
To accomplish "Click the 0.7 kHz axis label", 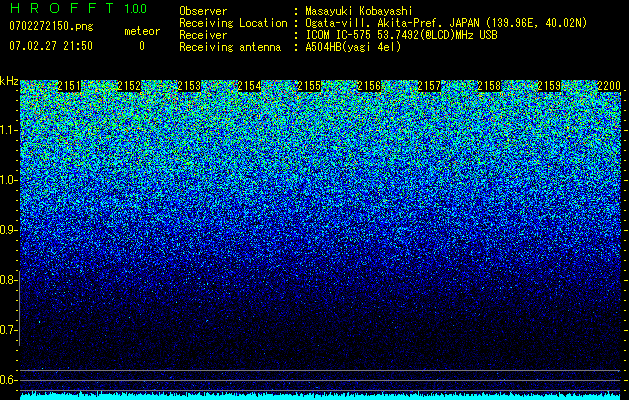I will coord(9,330).
